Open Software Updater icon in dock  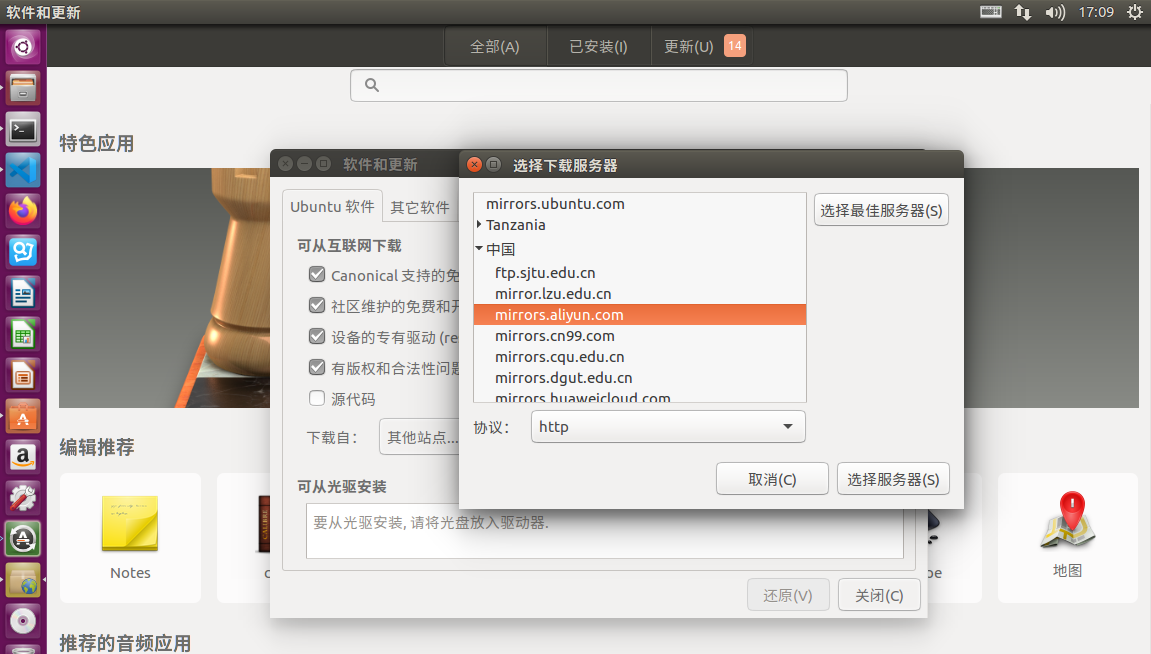[x=23, y=539]
